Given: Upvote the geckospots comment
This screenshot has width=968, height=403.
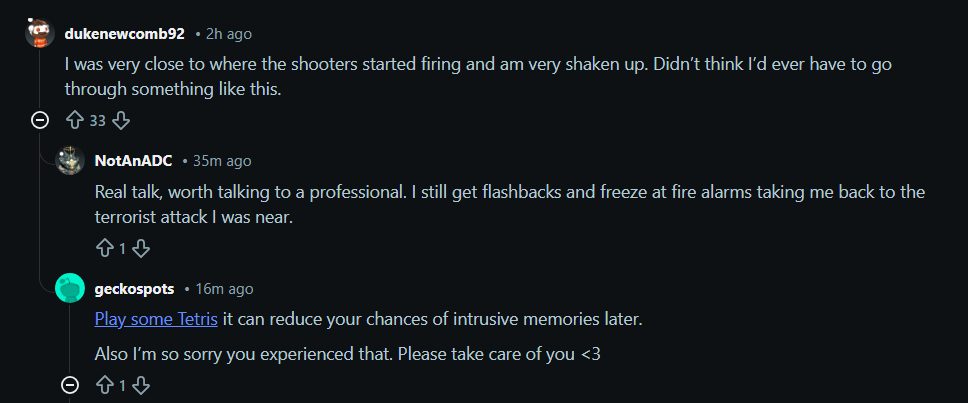Looking at the screenshot, I should [x=103, y=385].
